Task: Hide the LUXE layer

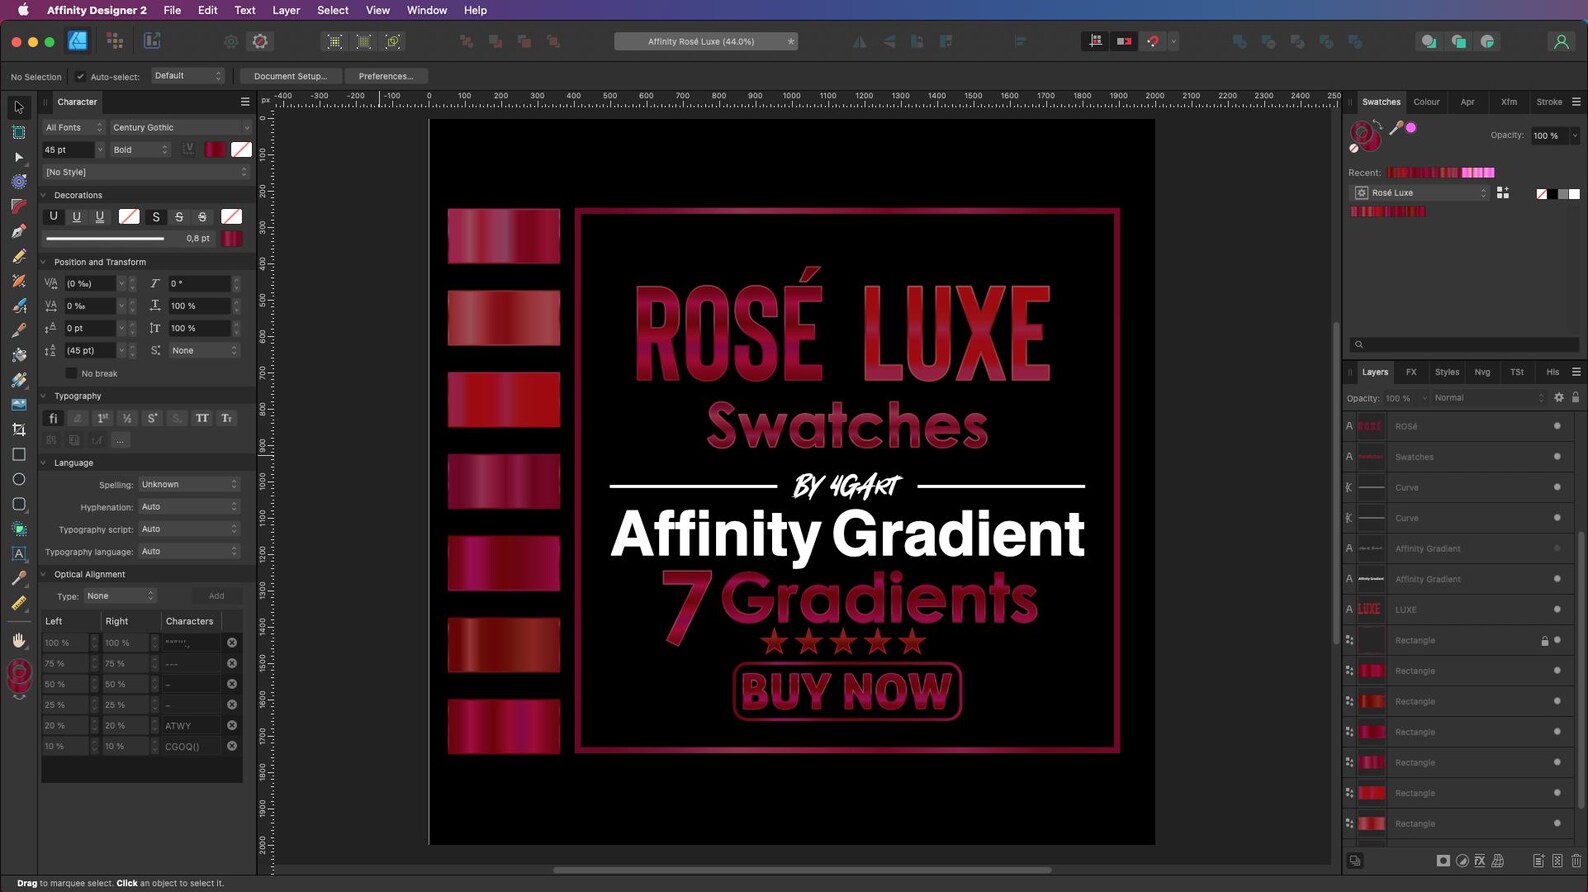Action: [x=1557, y=610]
